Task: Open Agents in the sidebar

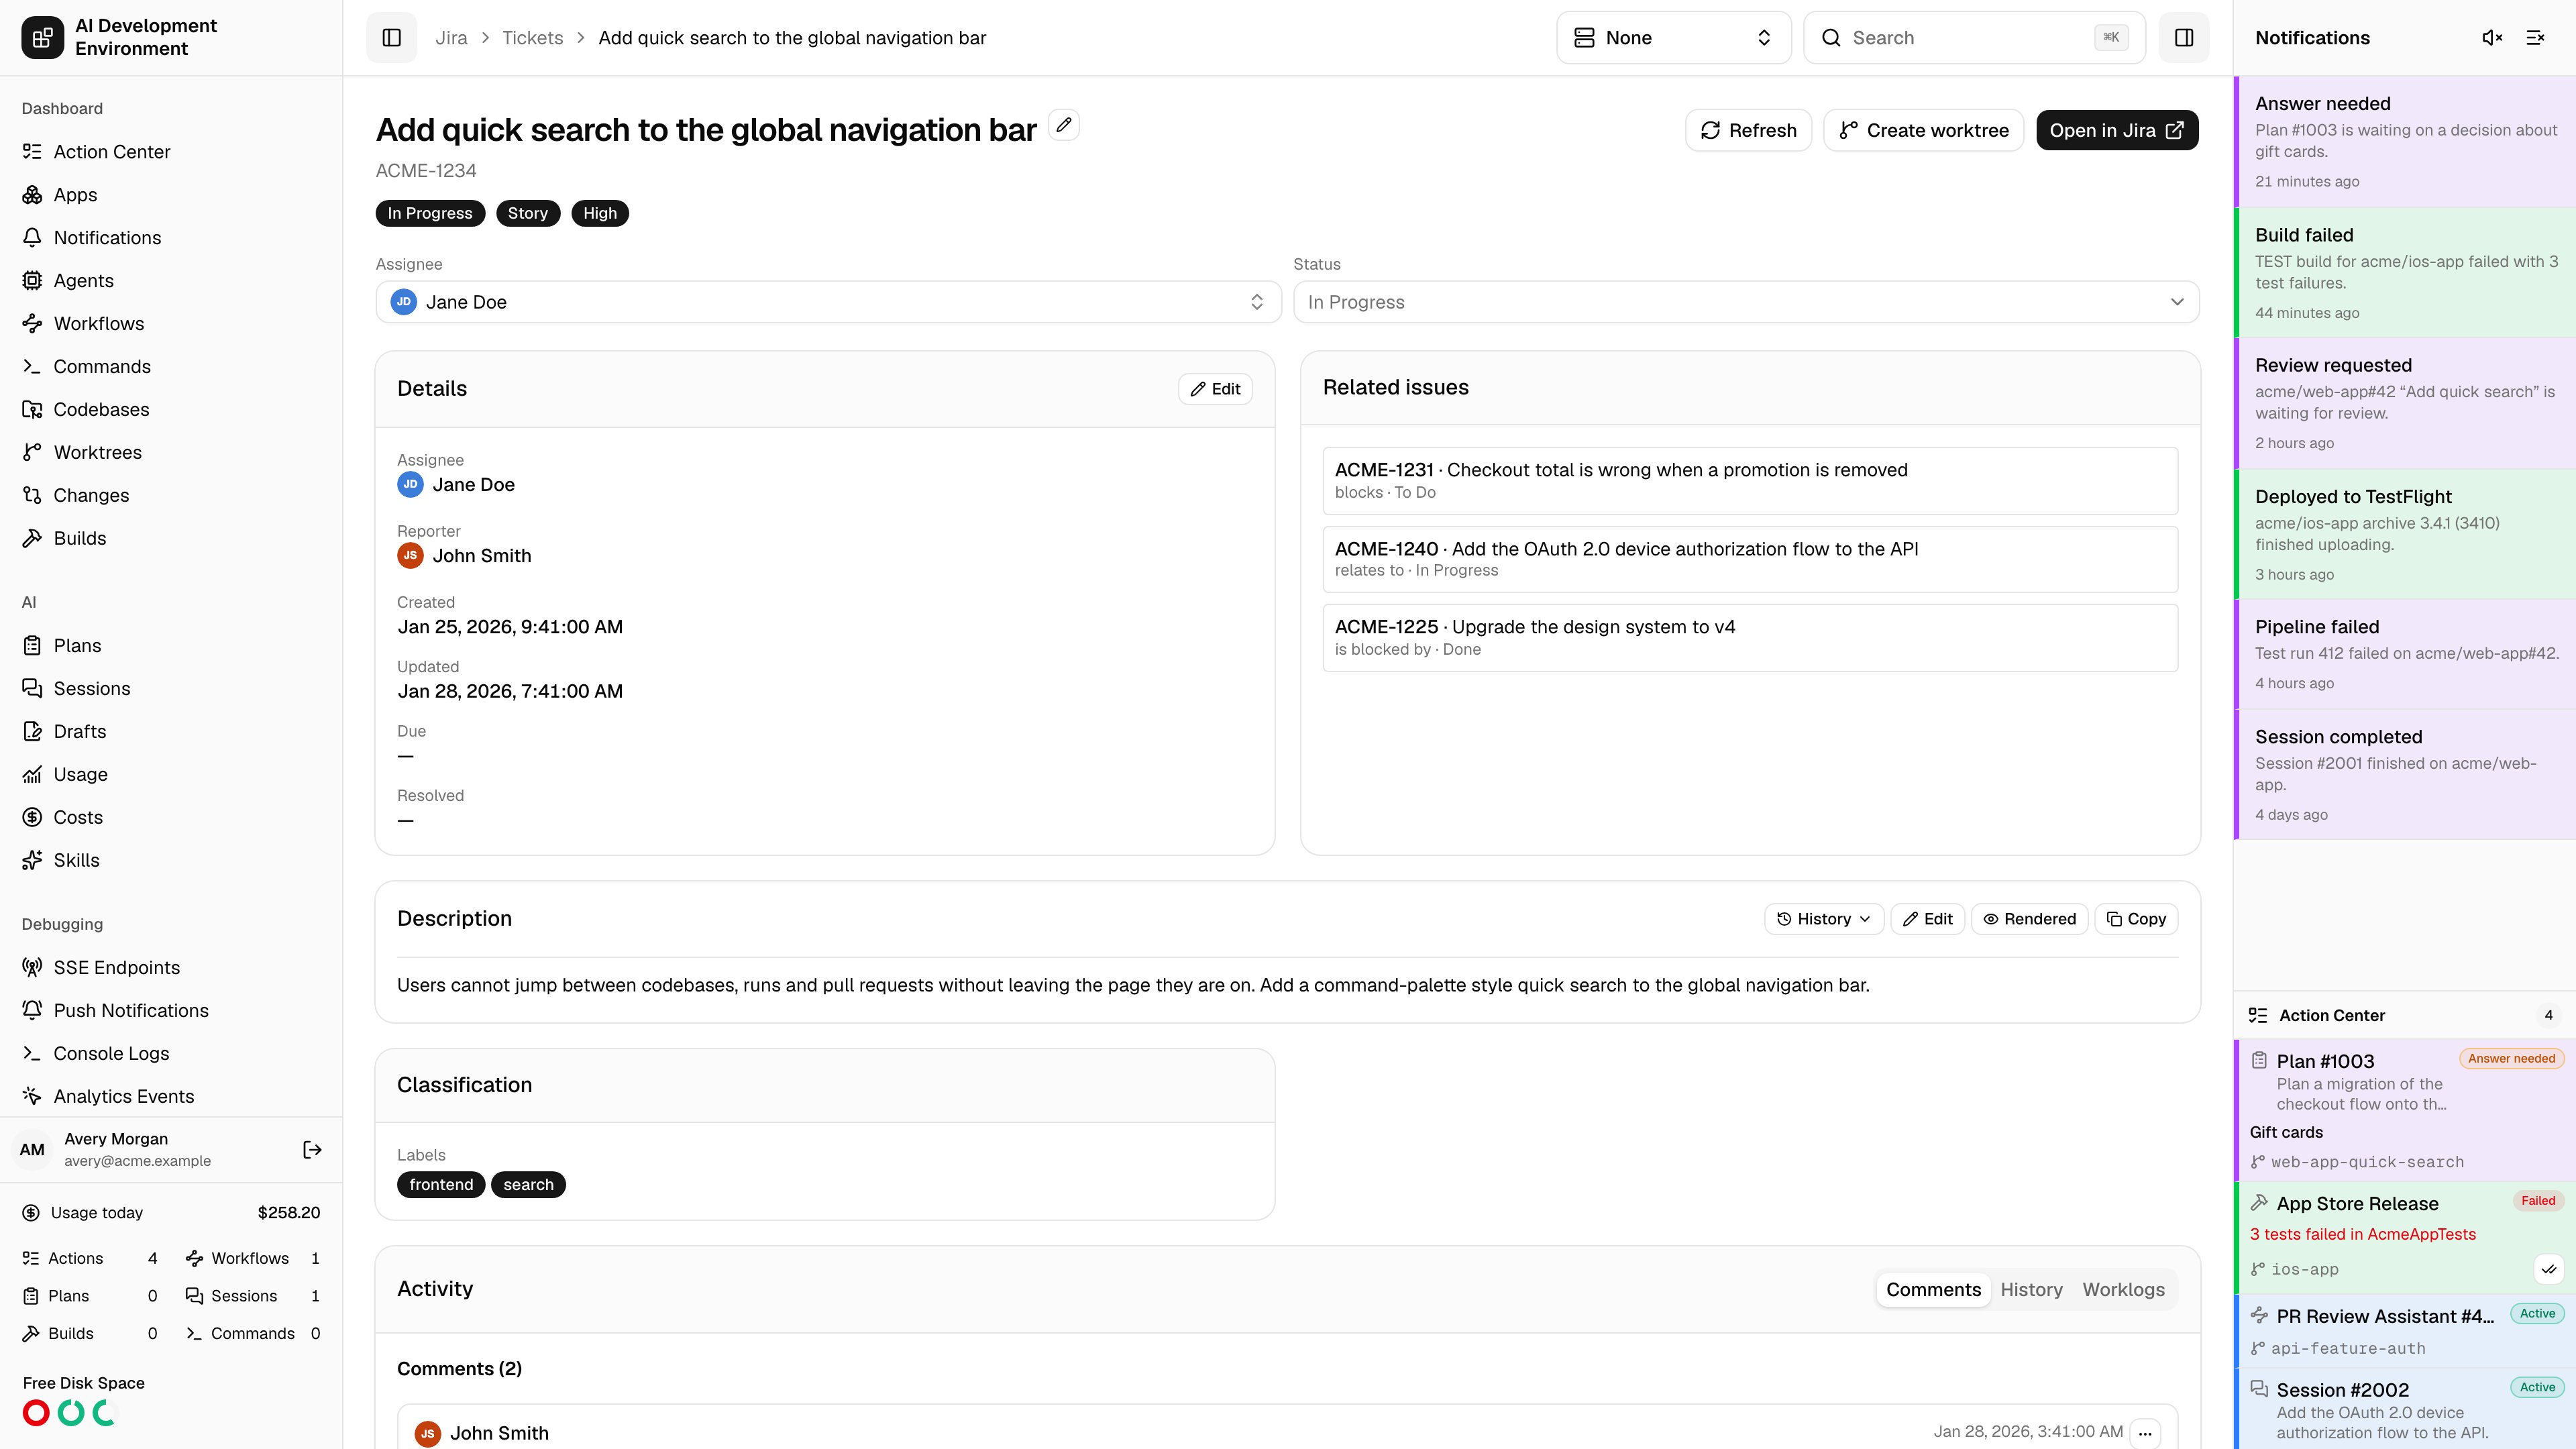Action: 171,281
